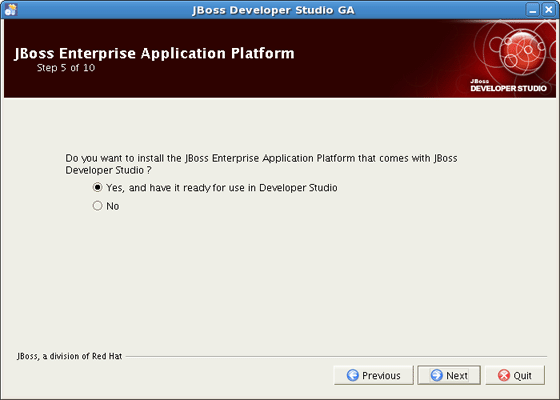Continue with the Next button
The width and height of the screenshot is (560, 400).
coord(449,375)
